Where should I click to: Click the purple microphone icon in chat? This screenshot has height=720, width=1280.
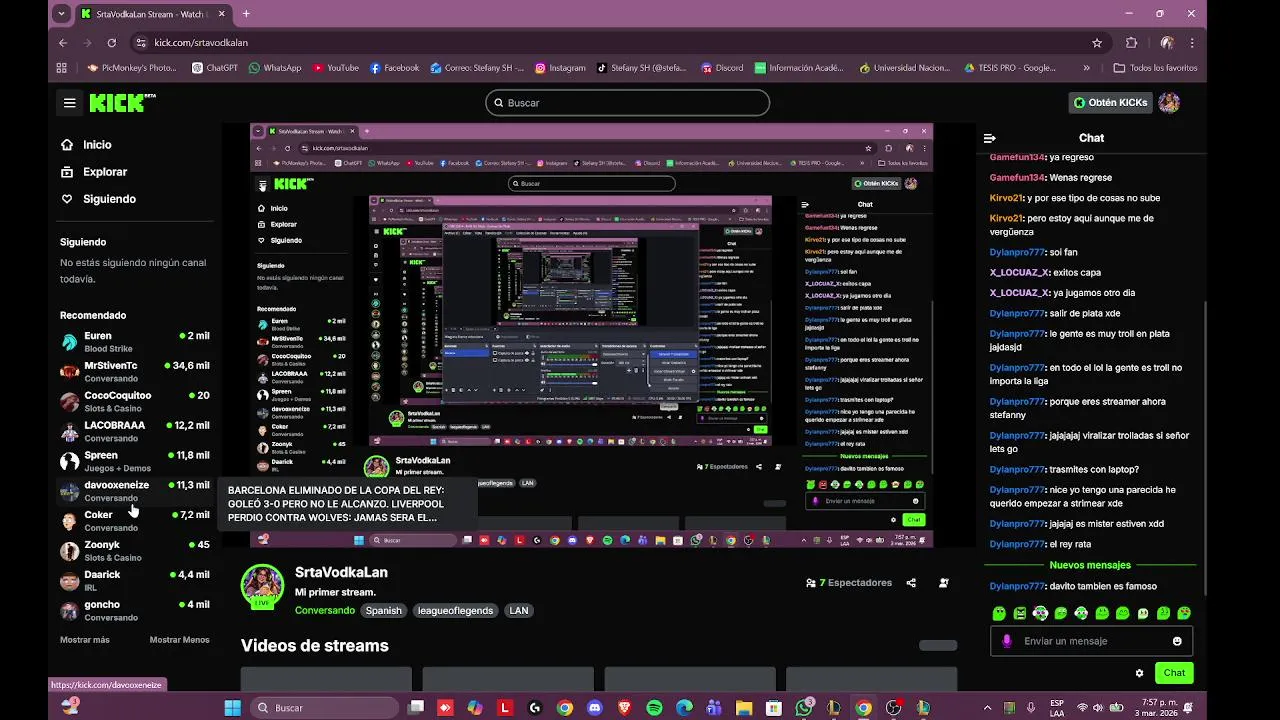[1007, 641]
